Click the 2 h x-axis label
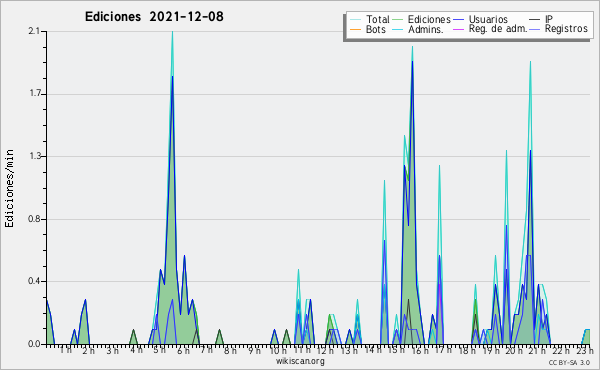 (x=88, y=350)
